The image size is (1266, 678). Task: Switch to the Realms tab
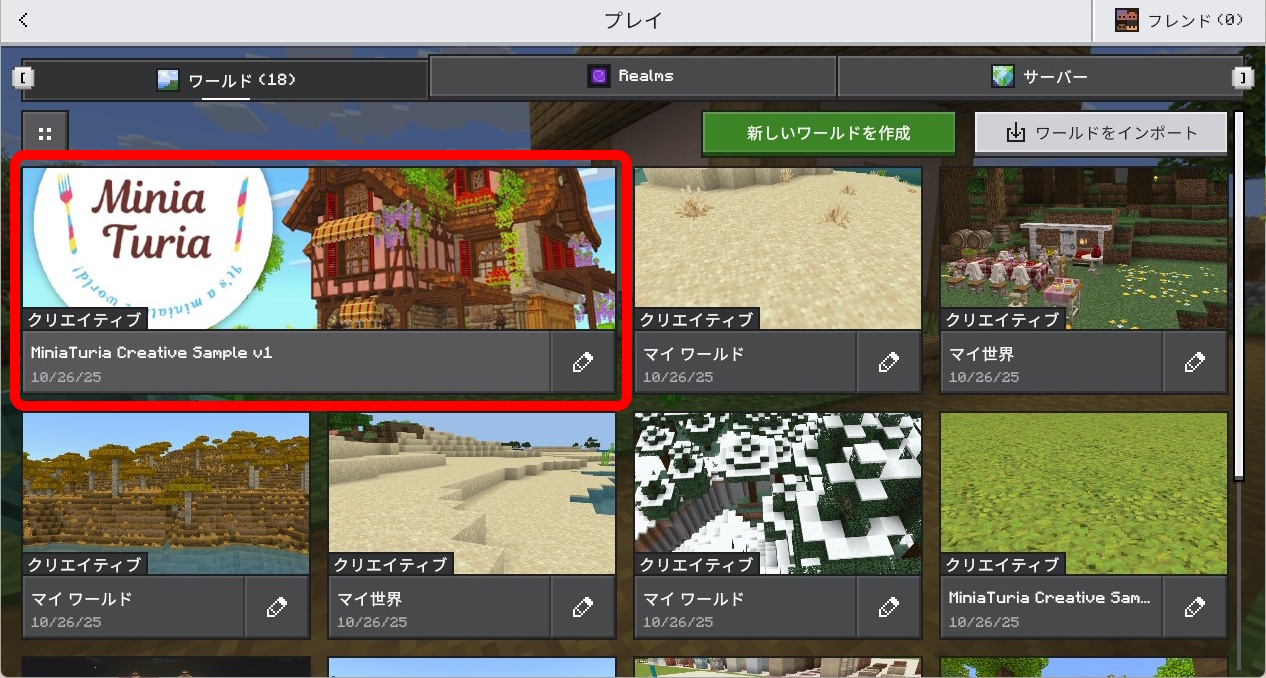point(632,75)
